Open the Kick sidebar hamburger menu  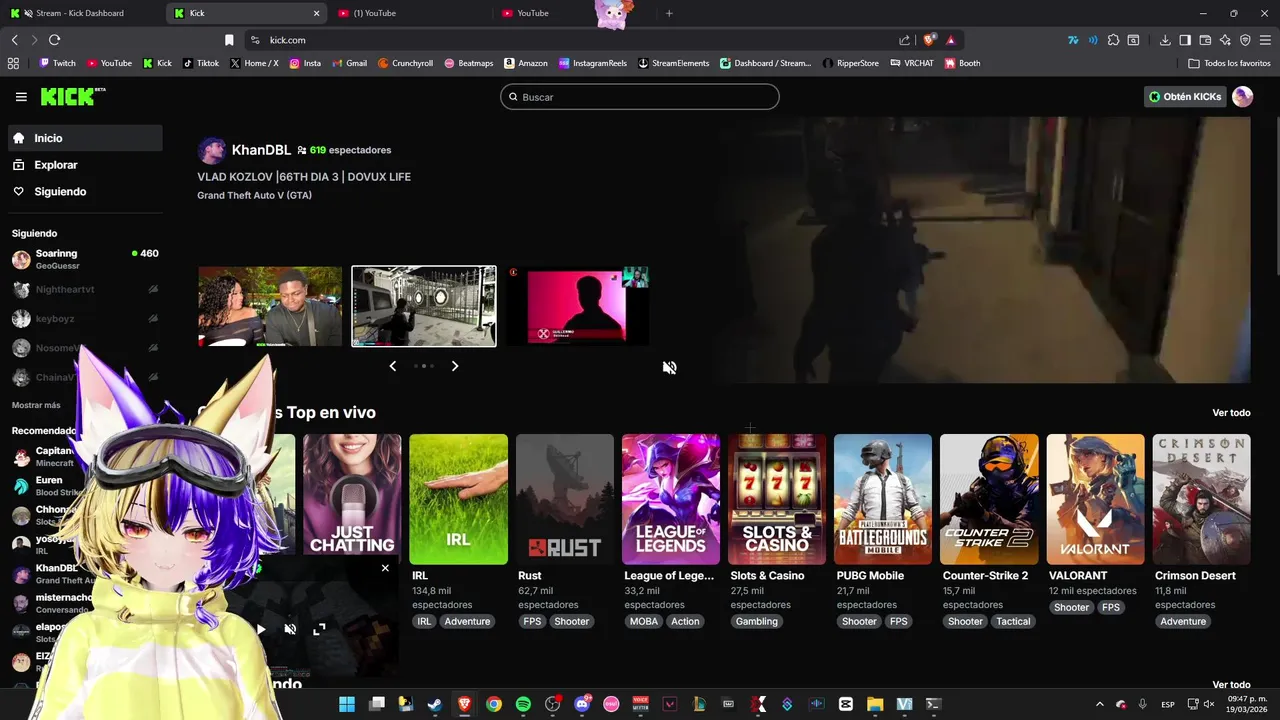point(21,97)
